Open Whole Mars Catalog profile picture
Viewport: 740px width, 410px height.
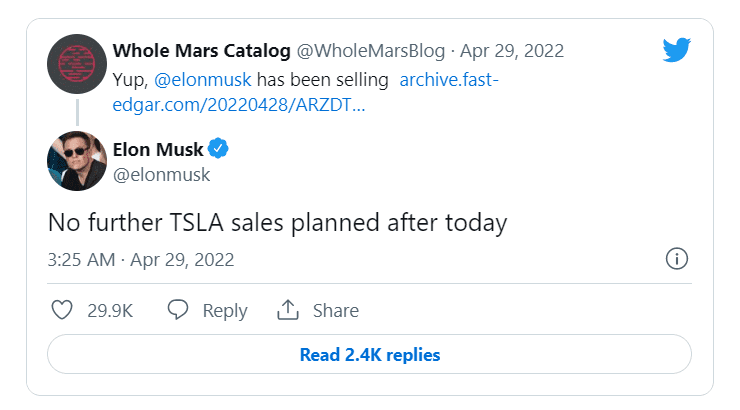pos(77,65)
